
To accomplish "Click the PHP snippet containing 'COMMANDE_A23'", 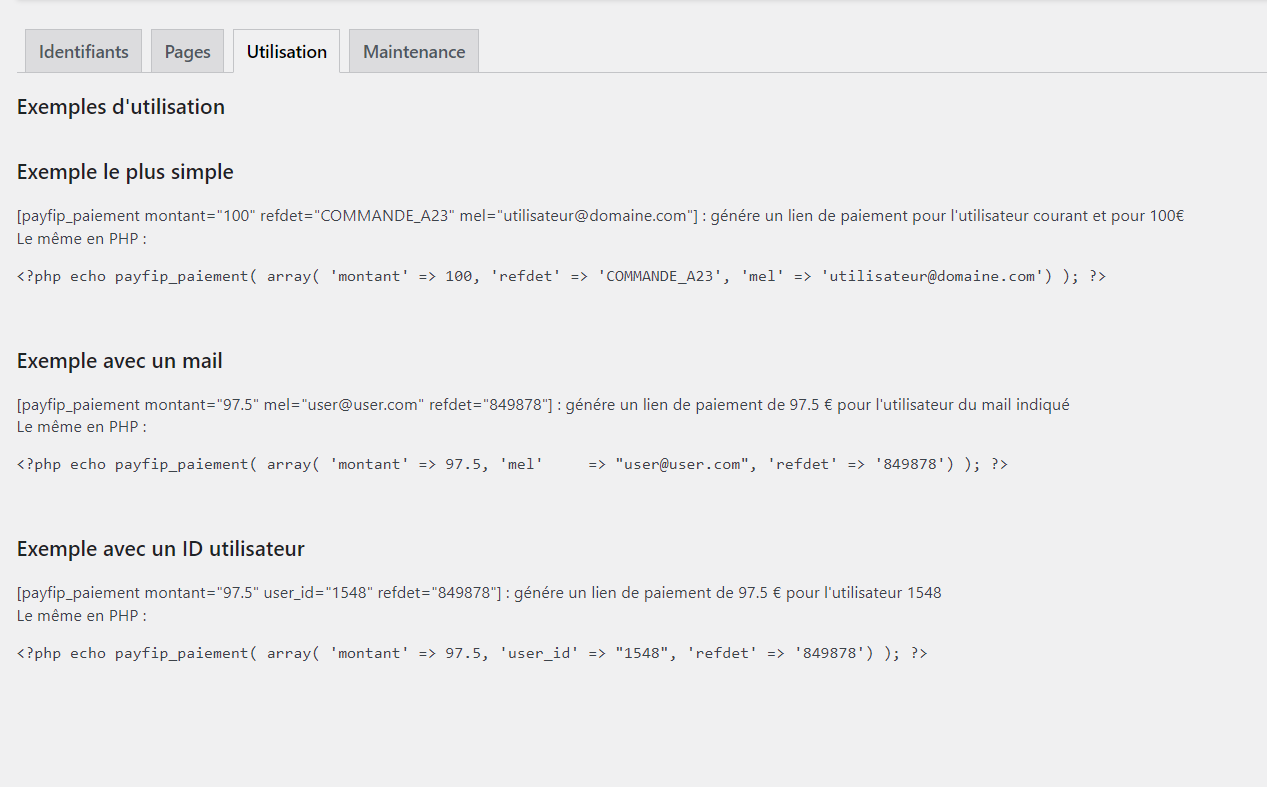I will point(561,277).
